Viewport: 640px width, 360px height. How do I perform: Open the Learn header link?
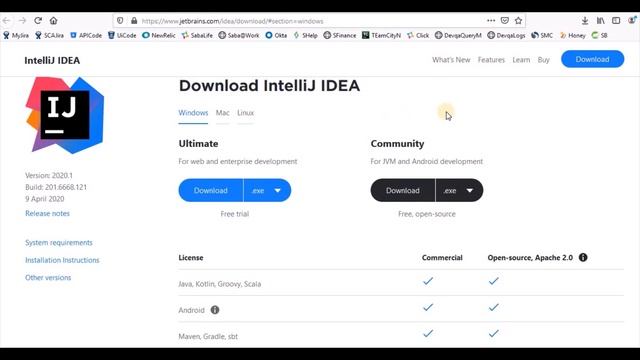pyautogui.click(x=521, y=60)
